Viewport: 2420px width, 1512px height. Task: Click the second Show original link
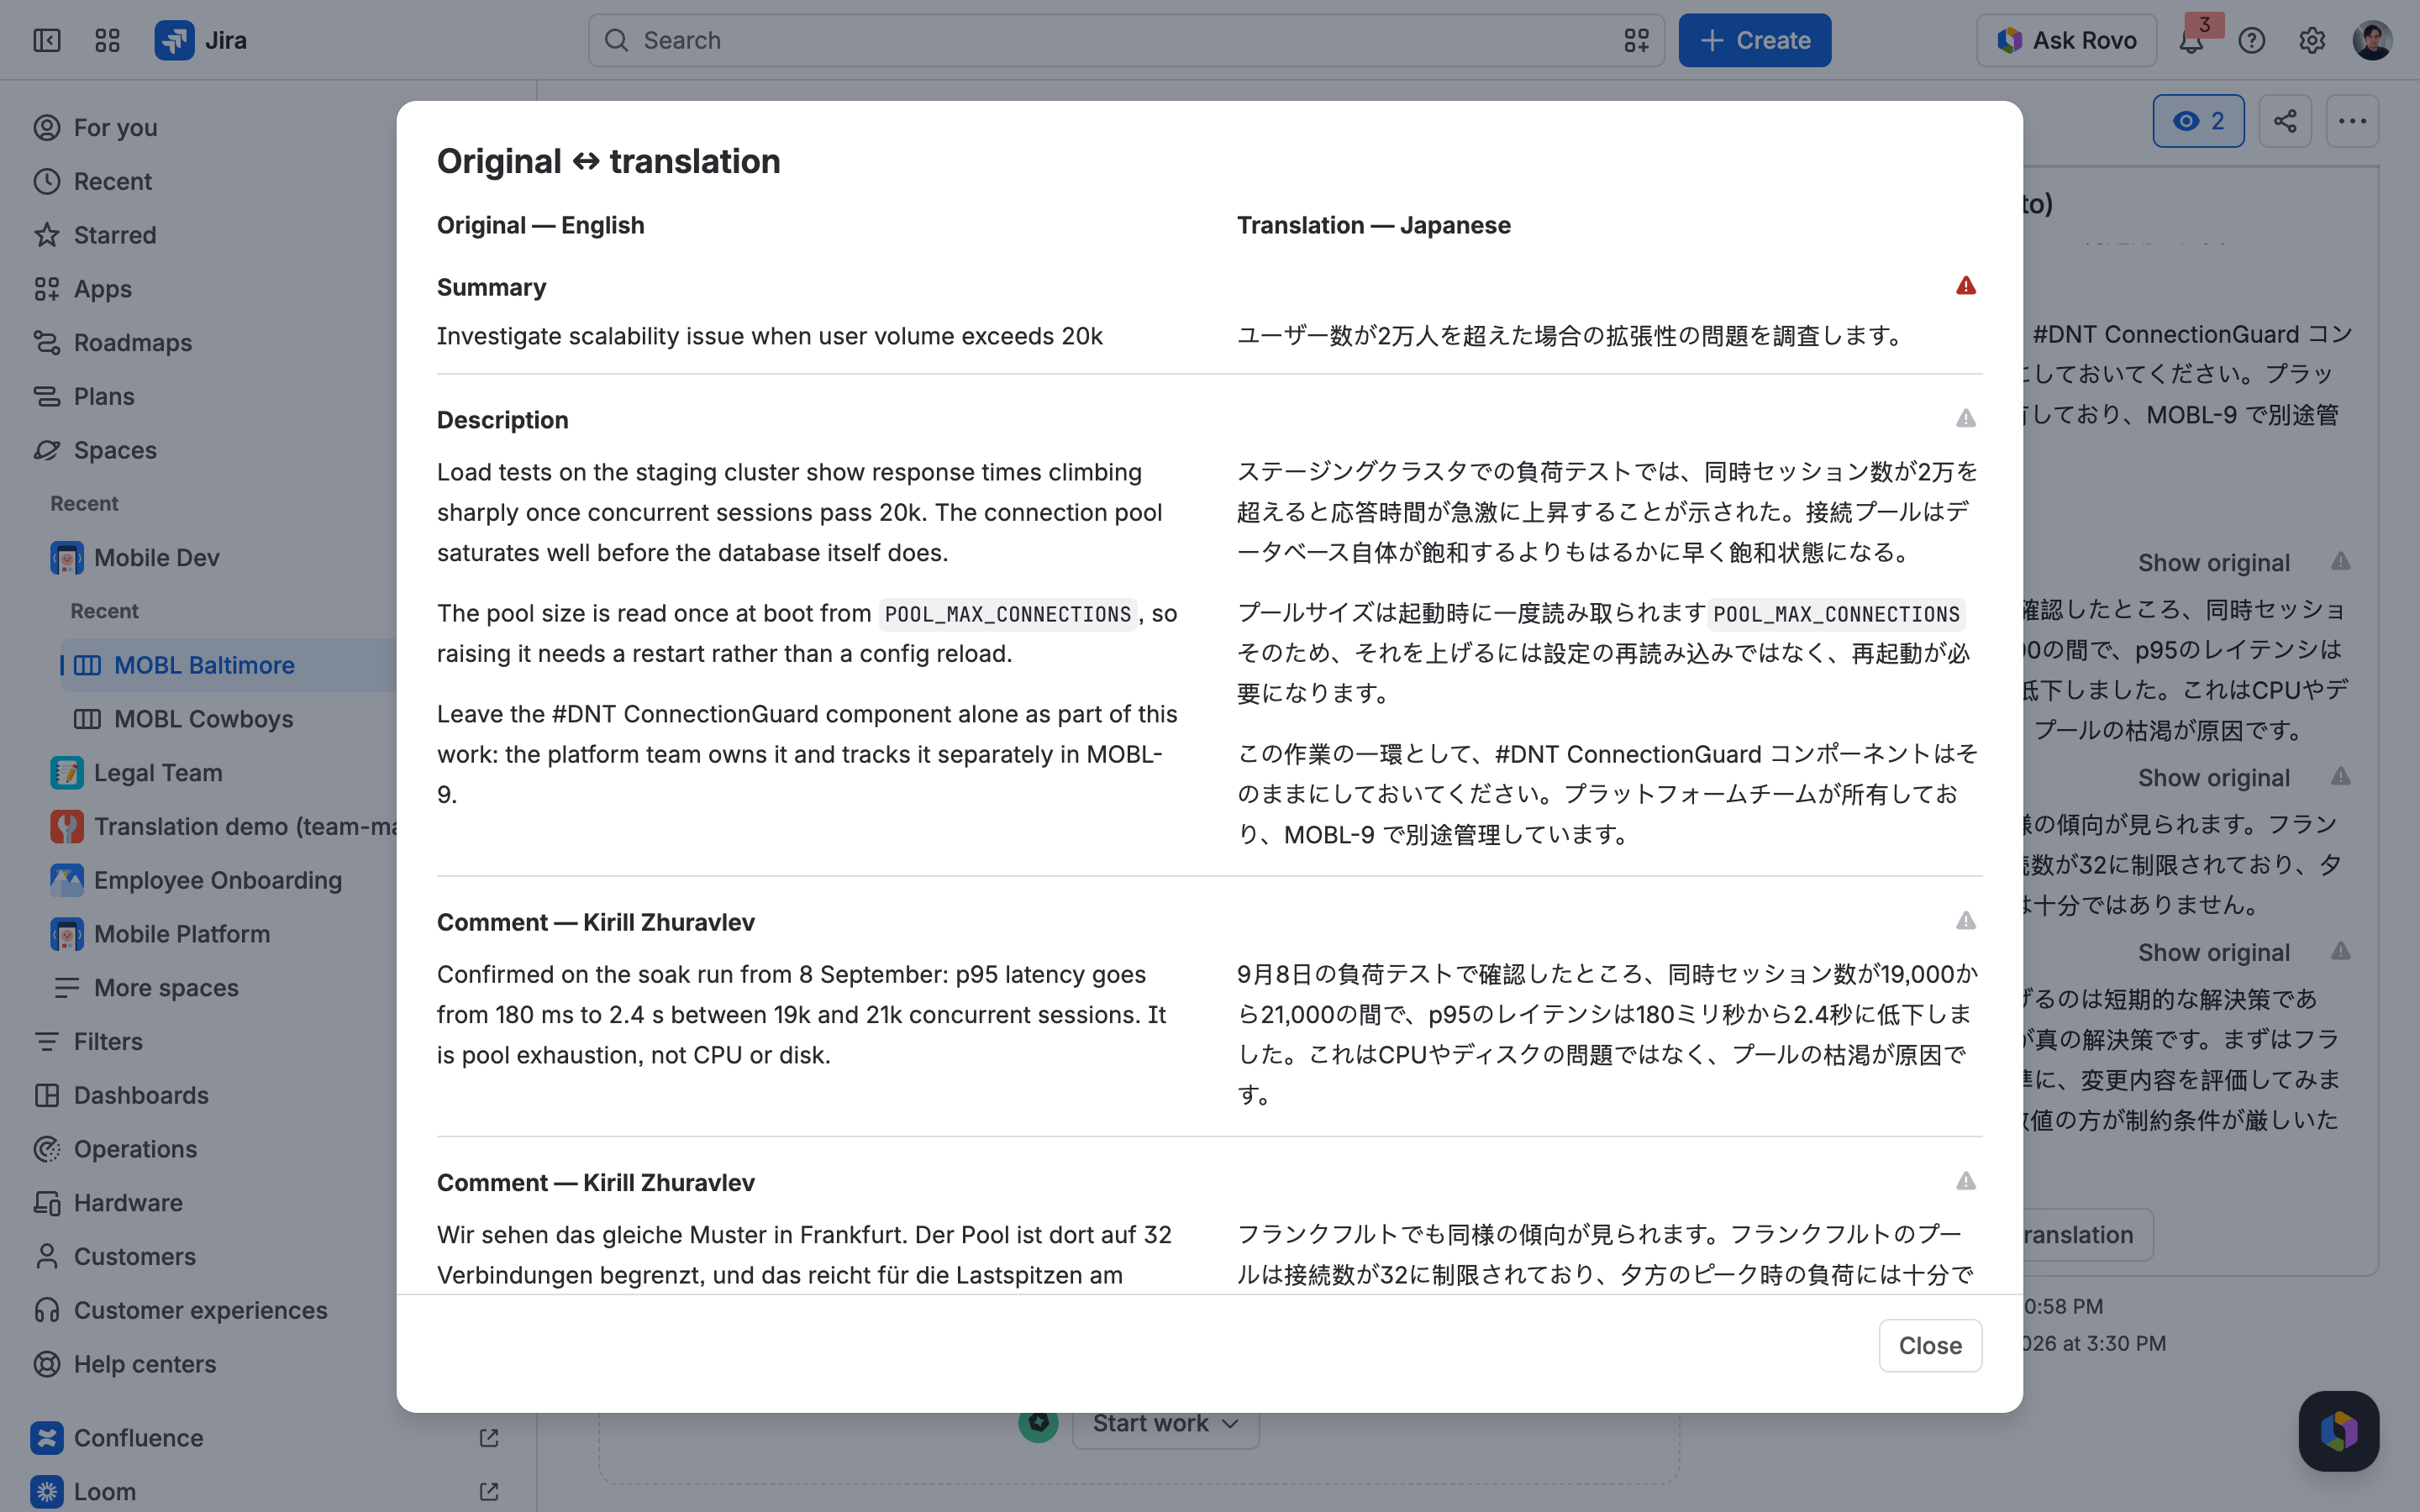coord(2213,778)
